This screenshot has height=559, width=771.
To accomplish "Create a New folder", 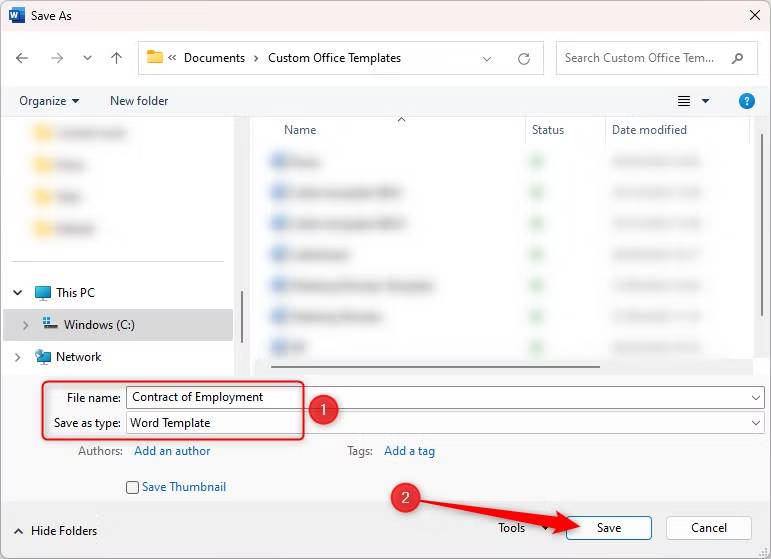I will pos(139,101).
